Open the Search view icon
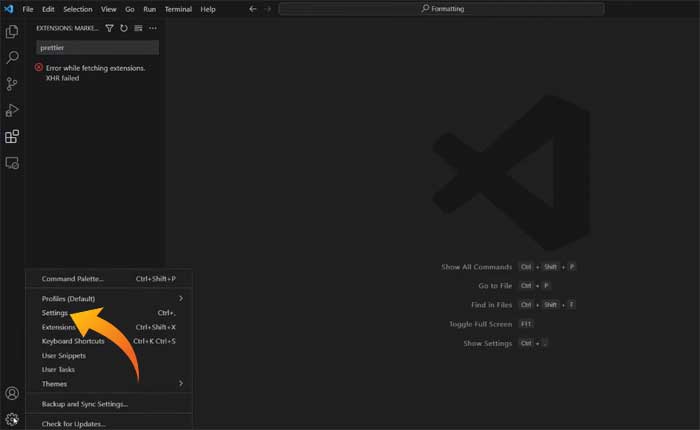Image resolution: width=700 pixels, height=430 pixels. [12, 58]
